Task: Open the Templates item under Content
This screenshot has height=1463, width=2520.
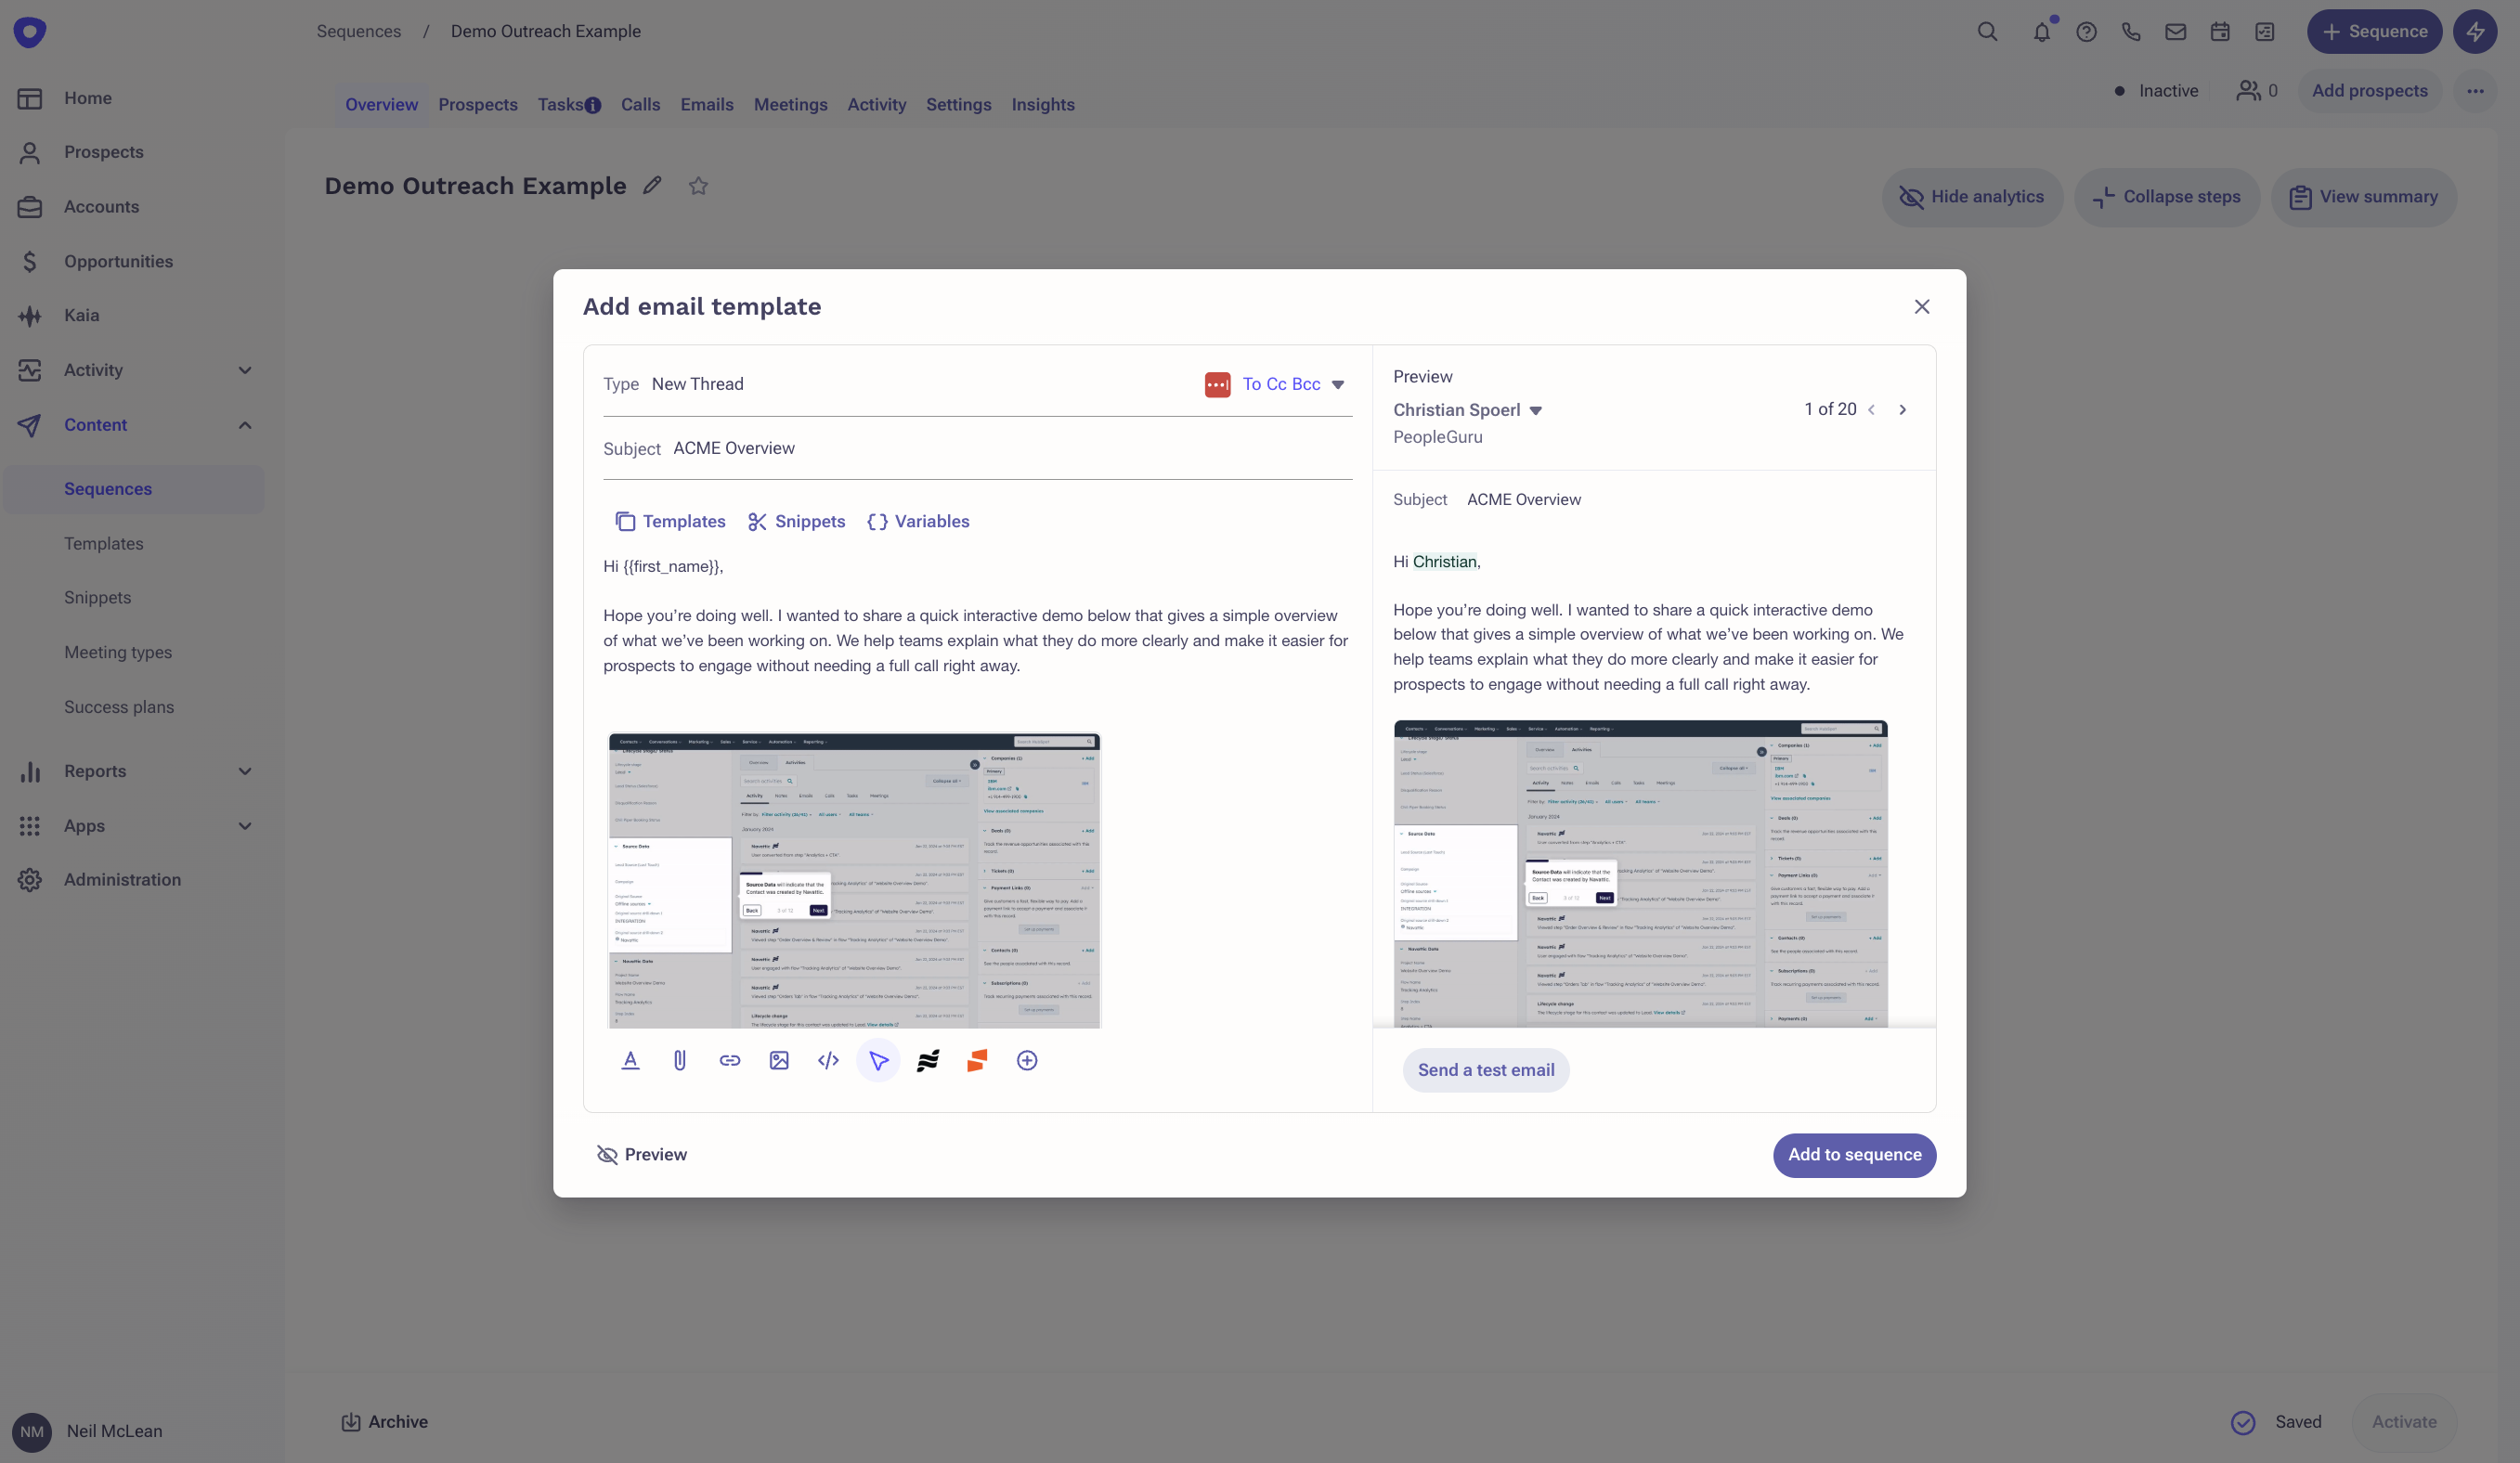Action: (x=104, y=543)
